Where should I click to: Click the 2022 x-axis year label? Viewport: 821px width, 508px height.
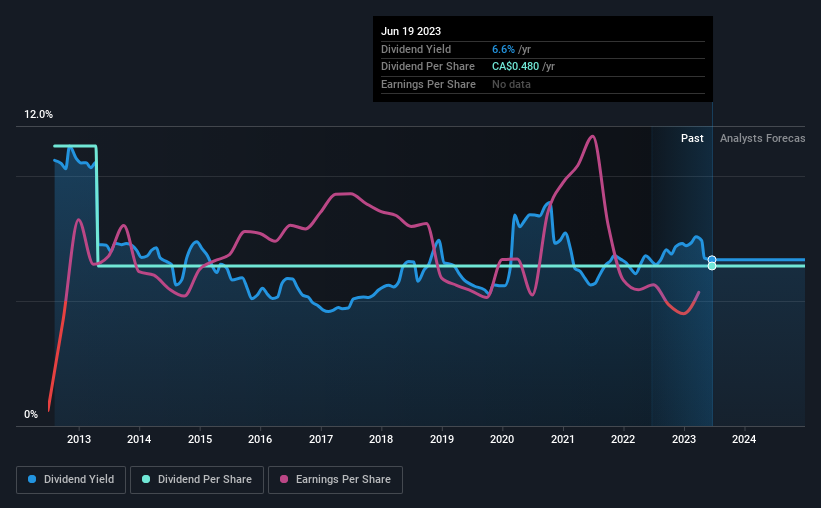pos(623,439)
